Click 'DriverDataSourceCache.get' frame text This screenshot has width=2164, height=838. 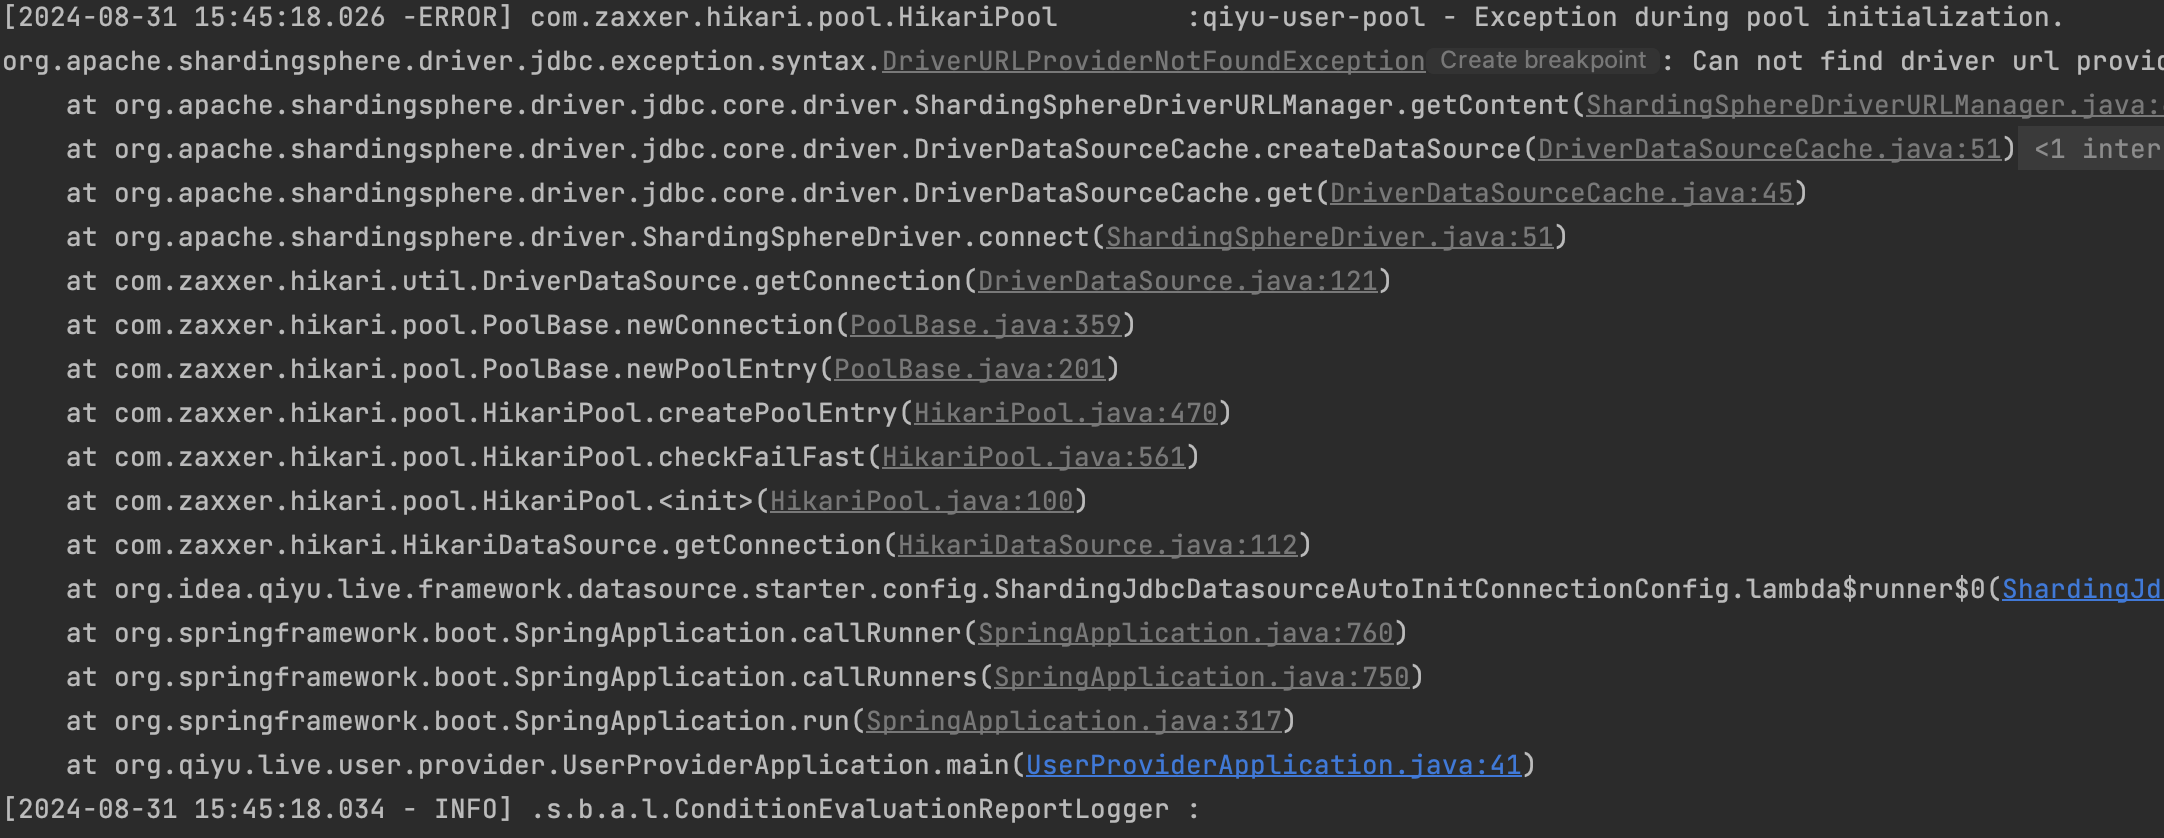(1113, 193)
